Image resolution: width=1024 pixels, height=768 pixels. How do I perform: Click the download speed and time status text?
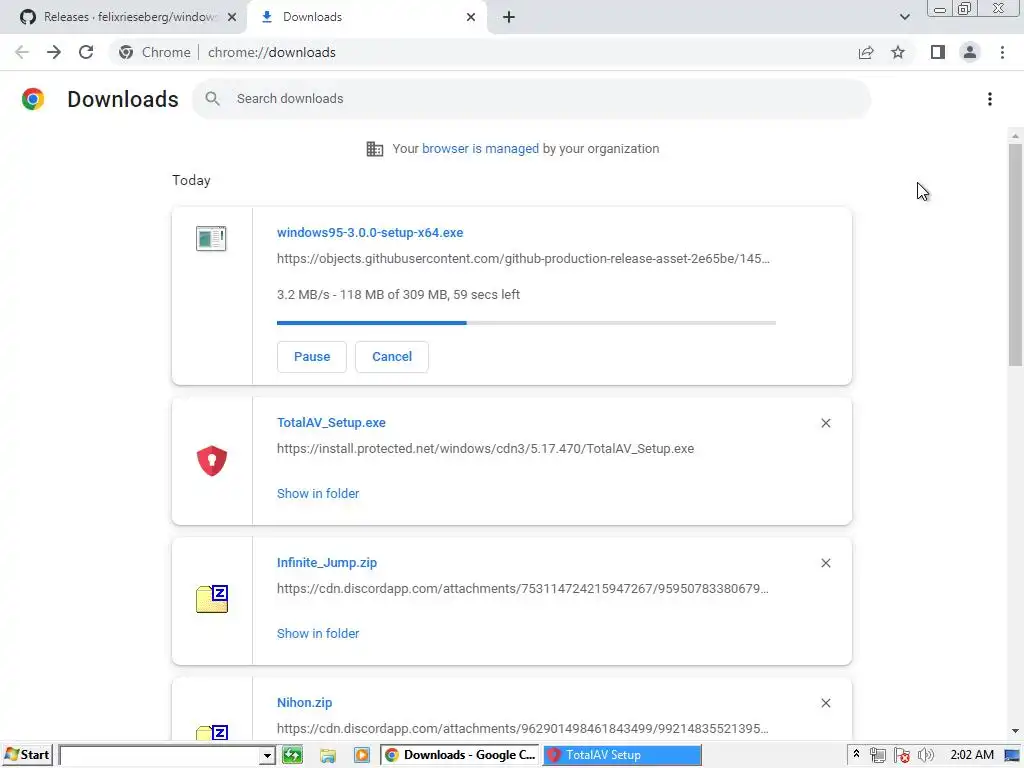point(398,295)
